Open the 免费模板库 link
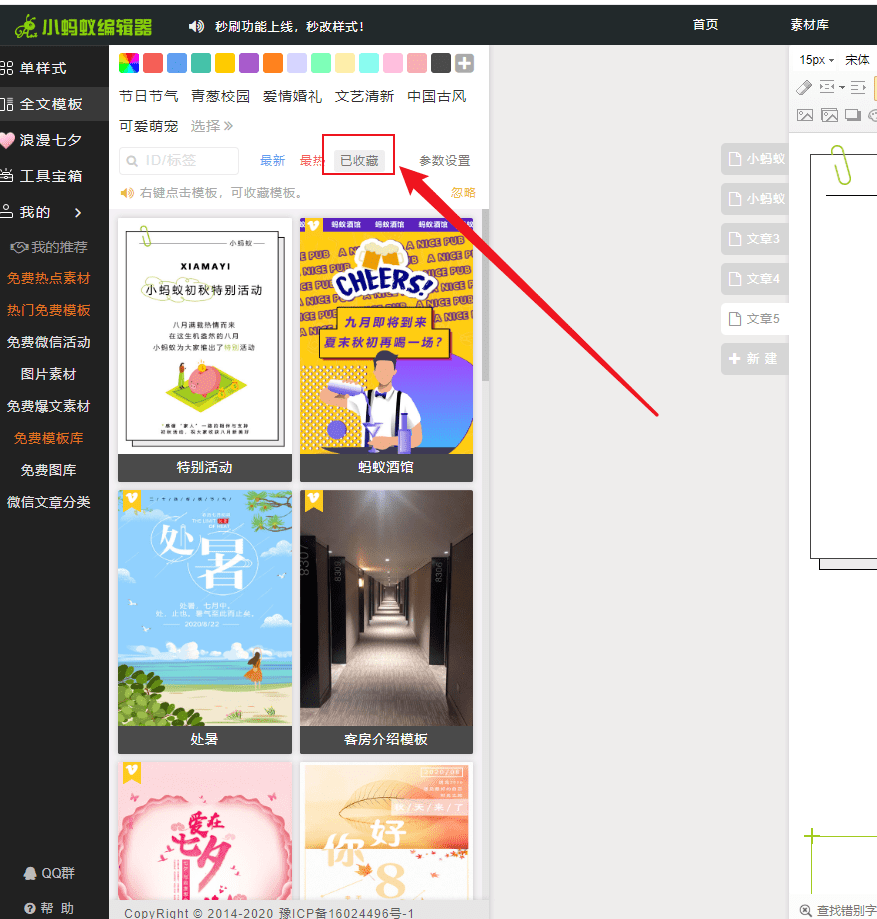Screen dimensions: 877x919 point(49,438)
